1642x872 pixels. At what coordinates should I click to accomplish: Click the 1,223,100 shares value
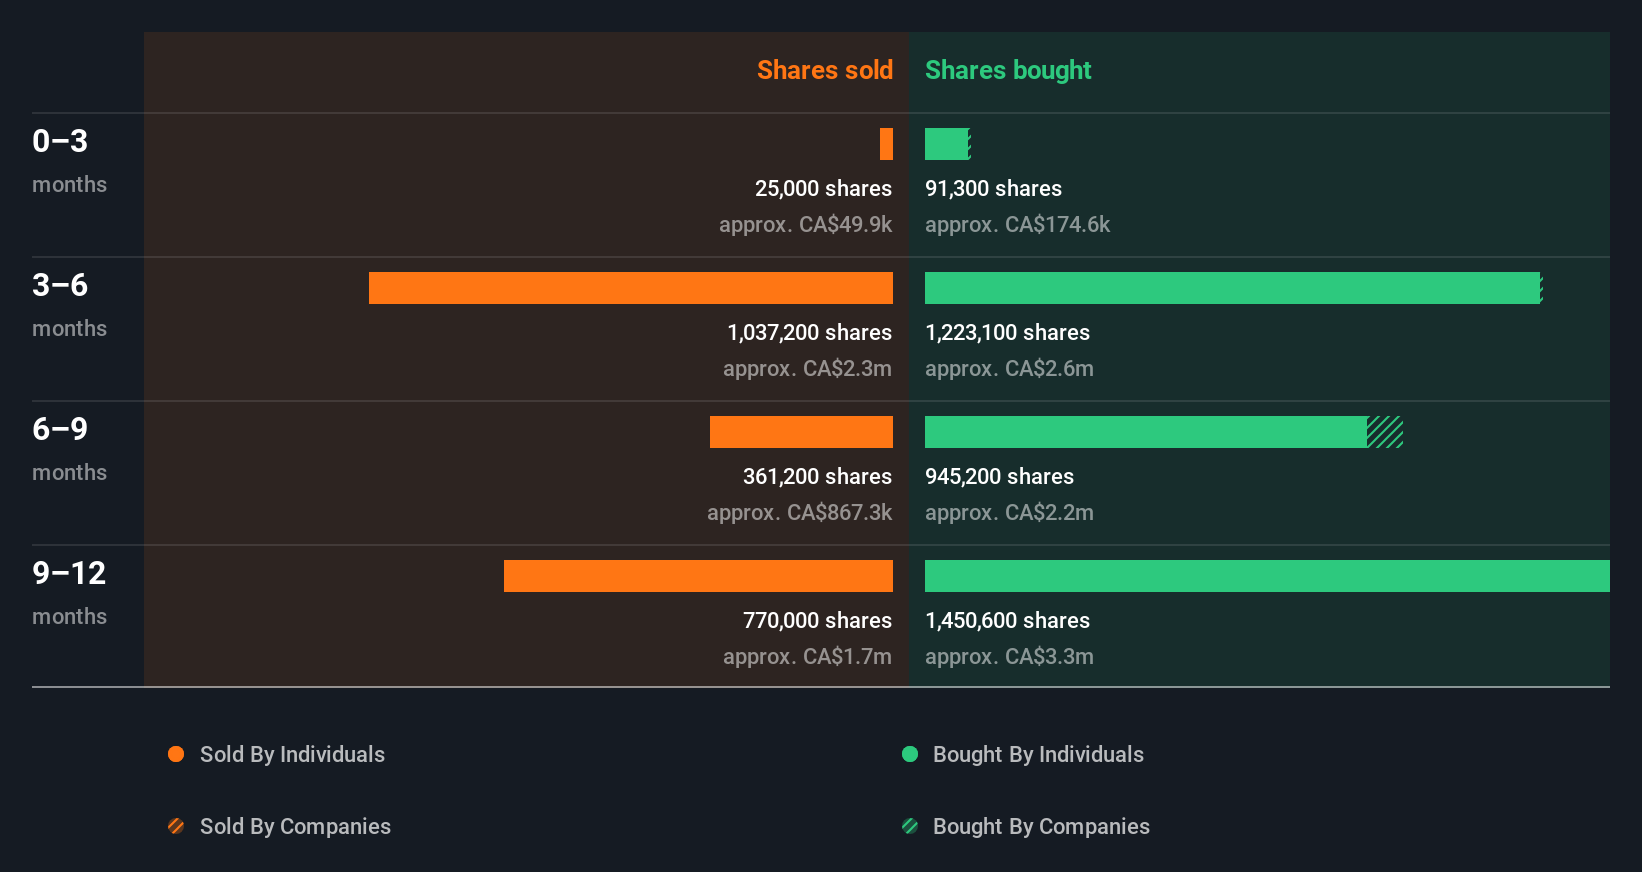point(1007,332)
